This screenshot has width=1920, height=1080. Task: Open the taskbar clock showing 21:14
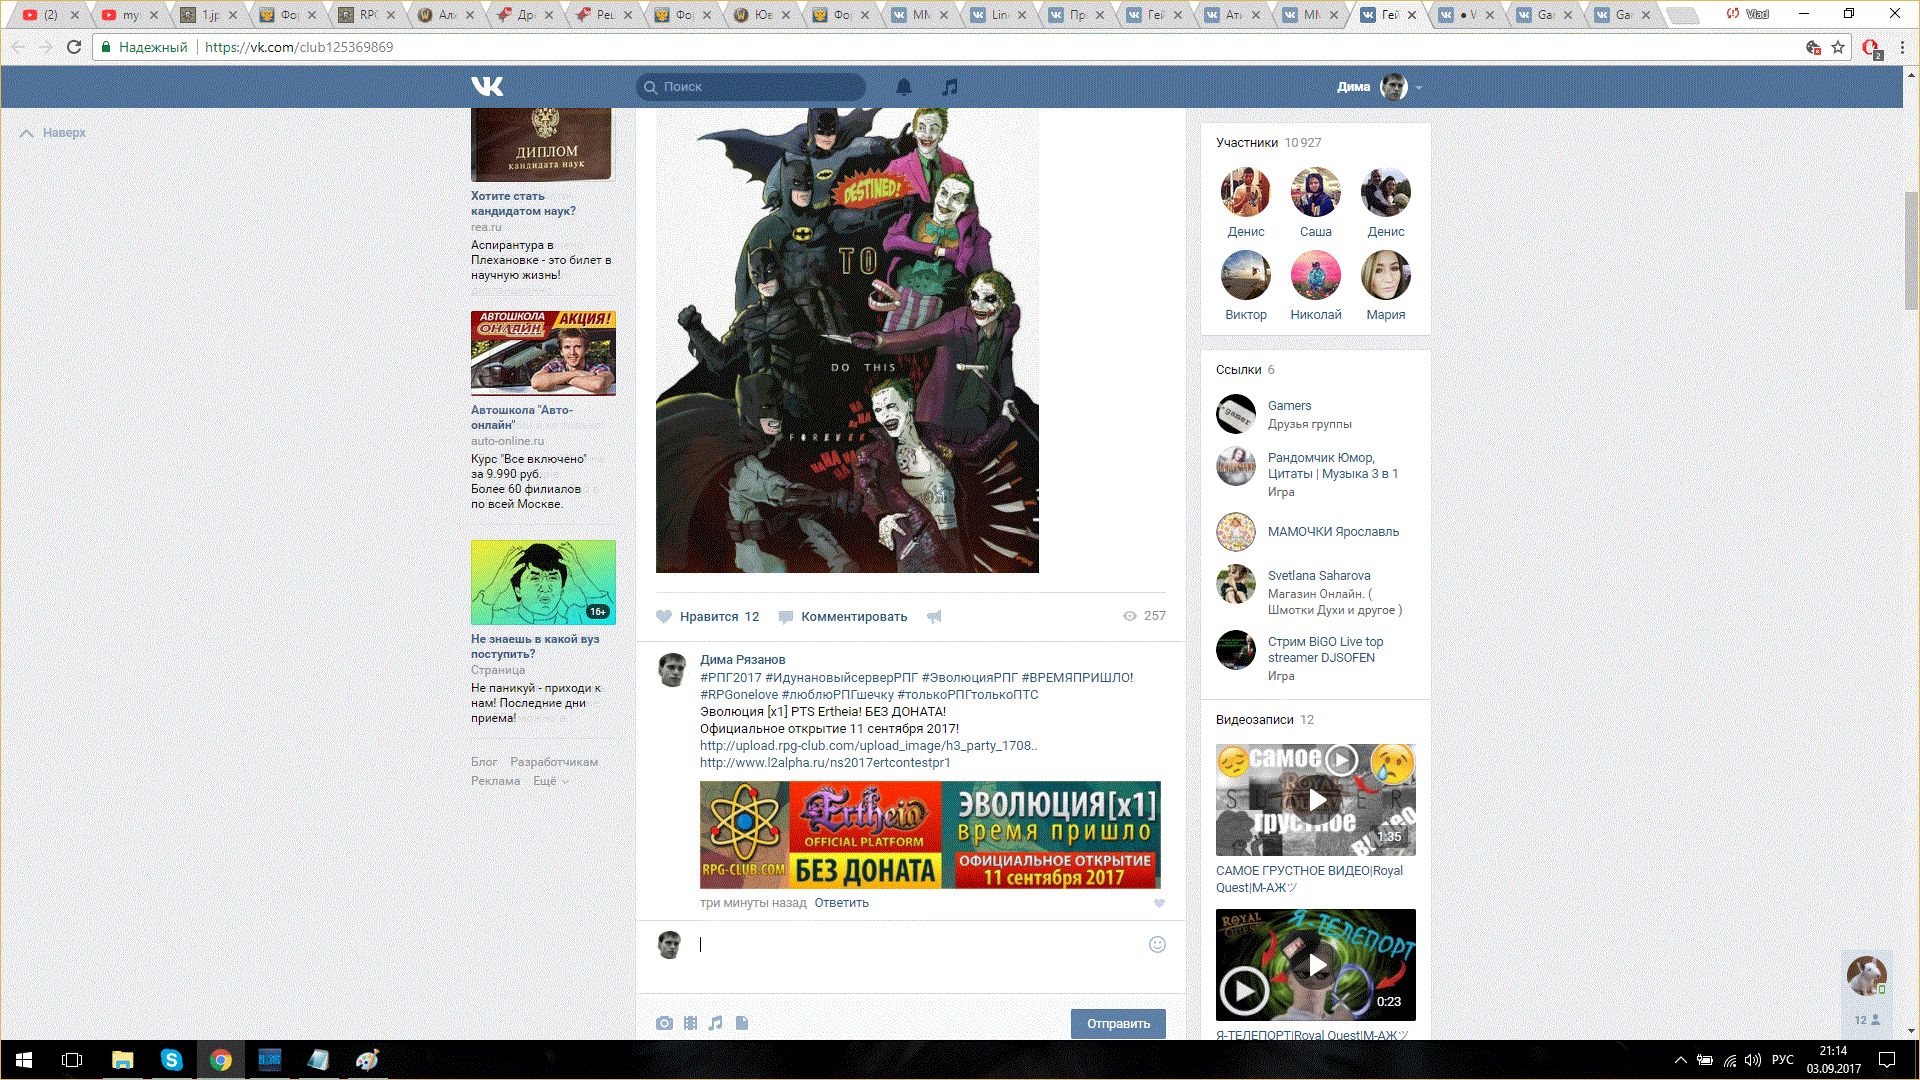[1833, 1060]
